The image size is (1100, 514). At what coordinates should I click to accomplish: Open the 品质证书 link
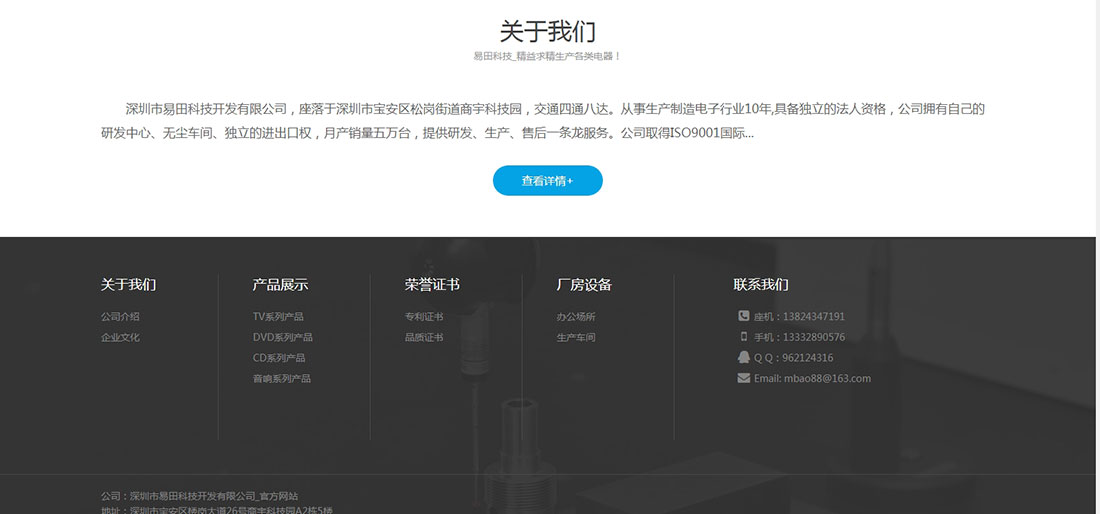[x=424, y=338]
